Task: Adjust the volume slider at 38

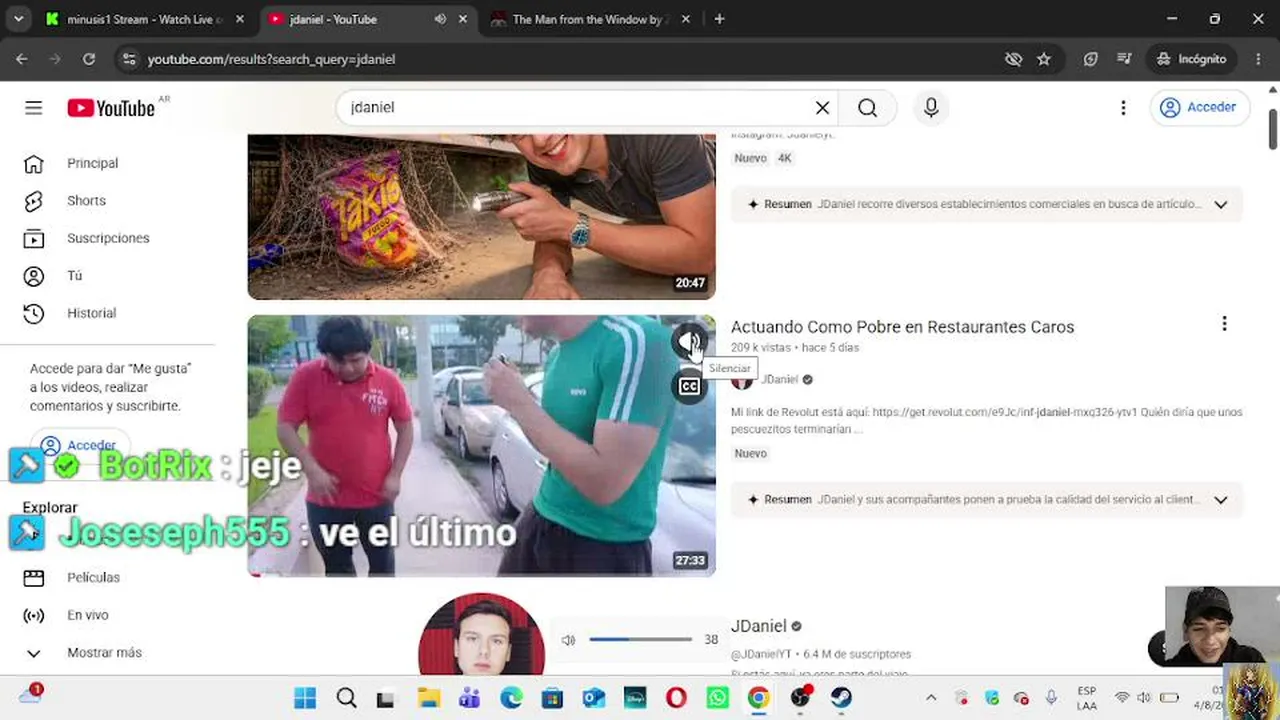Action: tap(640, 639)
